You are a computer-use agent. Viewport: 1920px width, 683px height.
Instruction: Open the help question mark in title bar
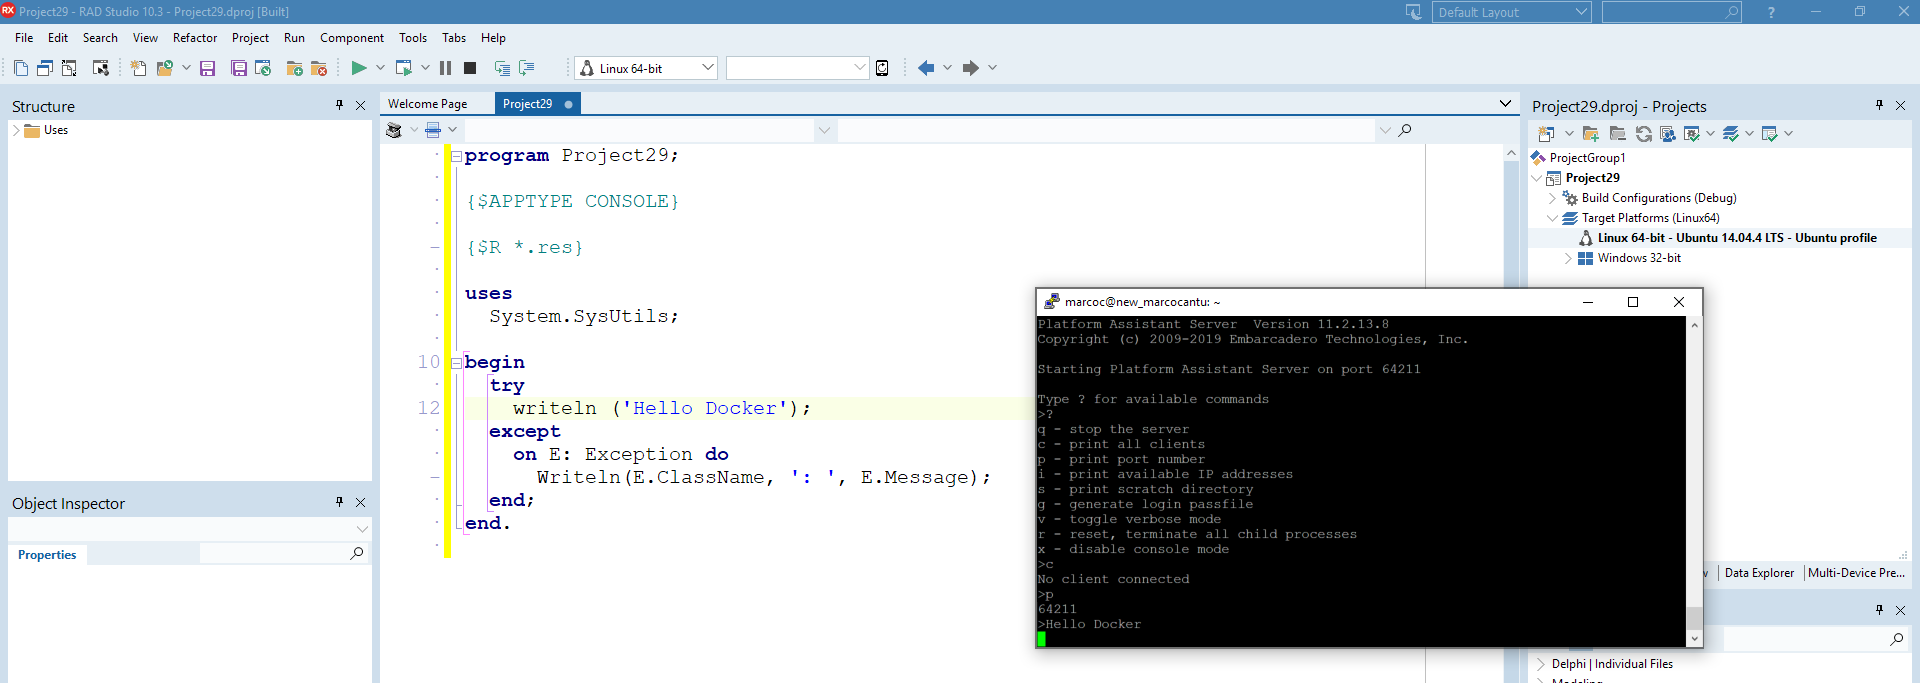pos(1771,12)
